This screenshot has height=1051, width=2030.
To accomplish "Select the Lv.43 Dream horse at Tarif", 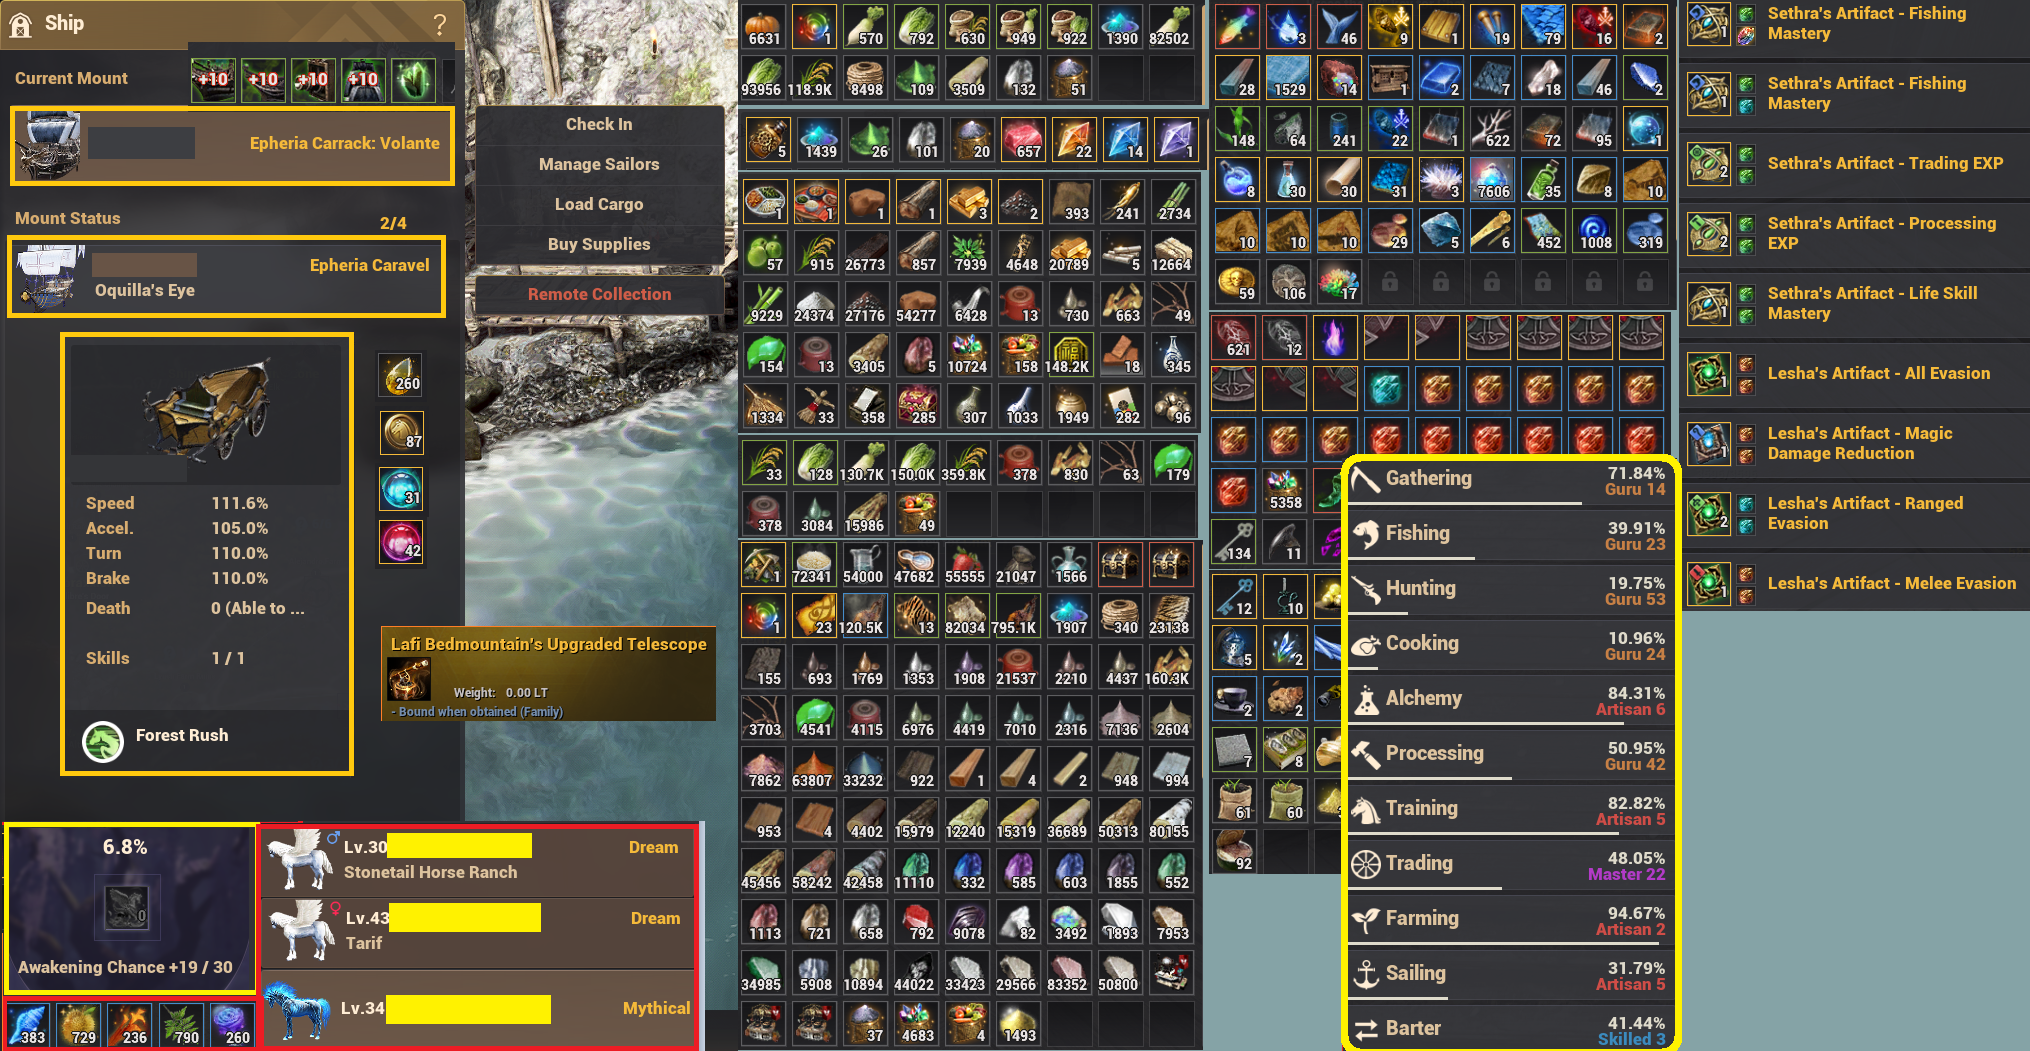I will [478, 932].
